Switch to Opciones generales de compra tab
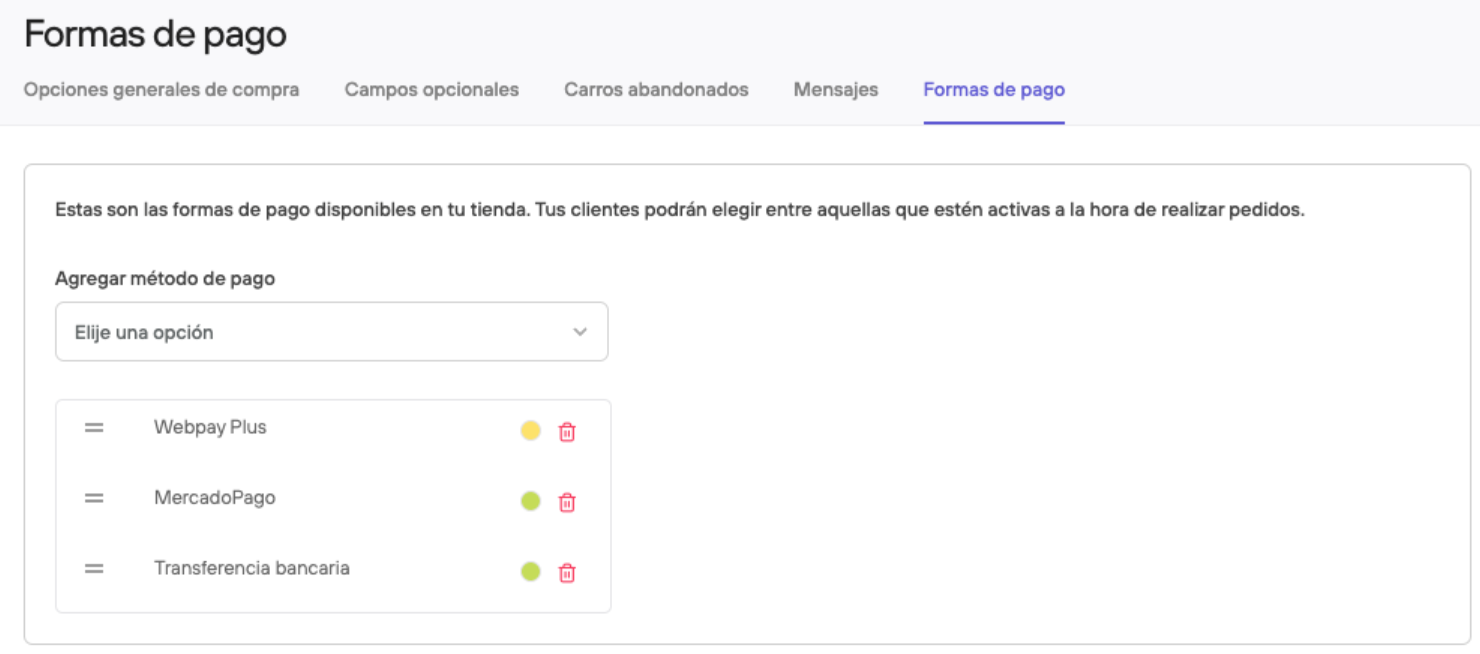 161,89
